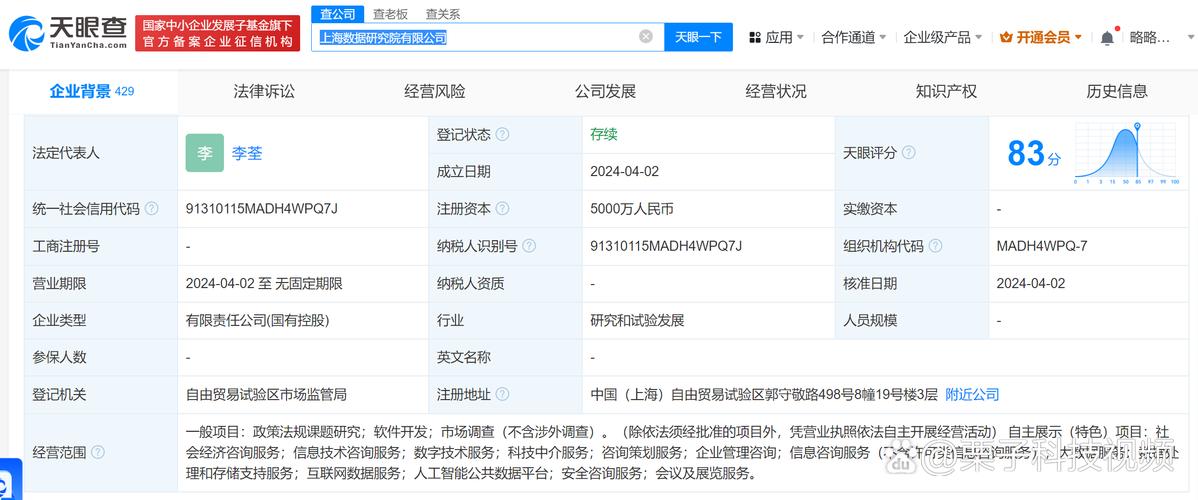
Task: Click the 83分 score value
Action: (x=1034, y=154)
